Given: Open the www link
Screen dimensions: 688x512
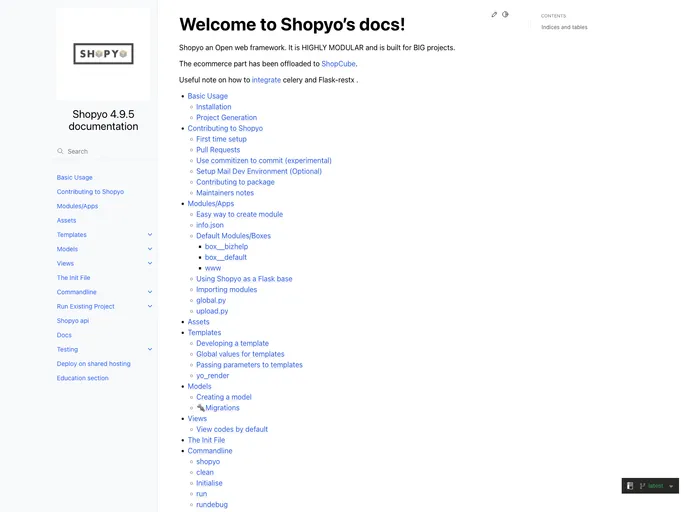Looking at the screenshot, I should [213, 268].
